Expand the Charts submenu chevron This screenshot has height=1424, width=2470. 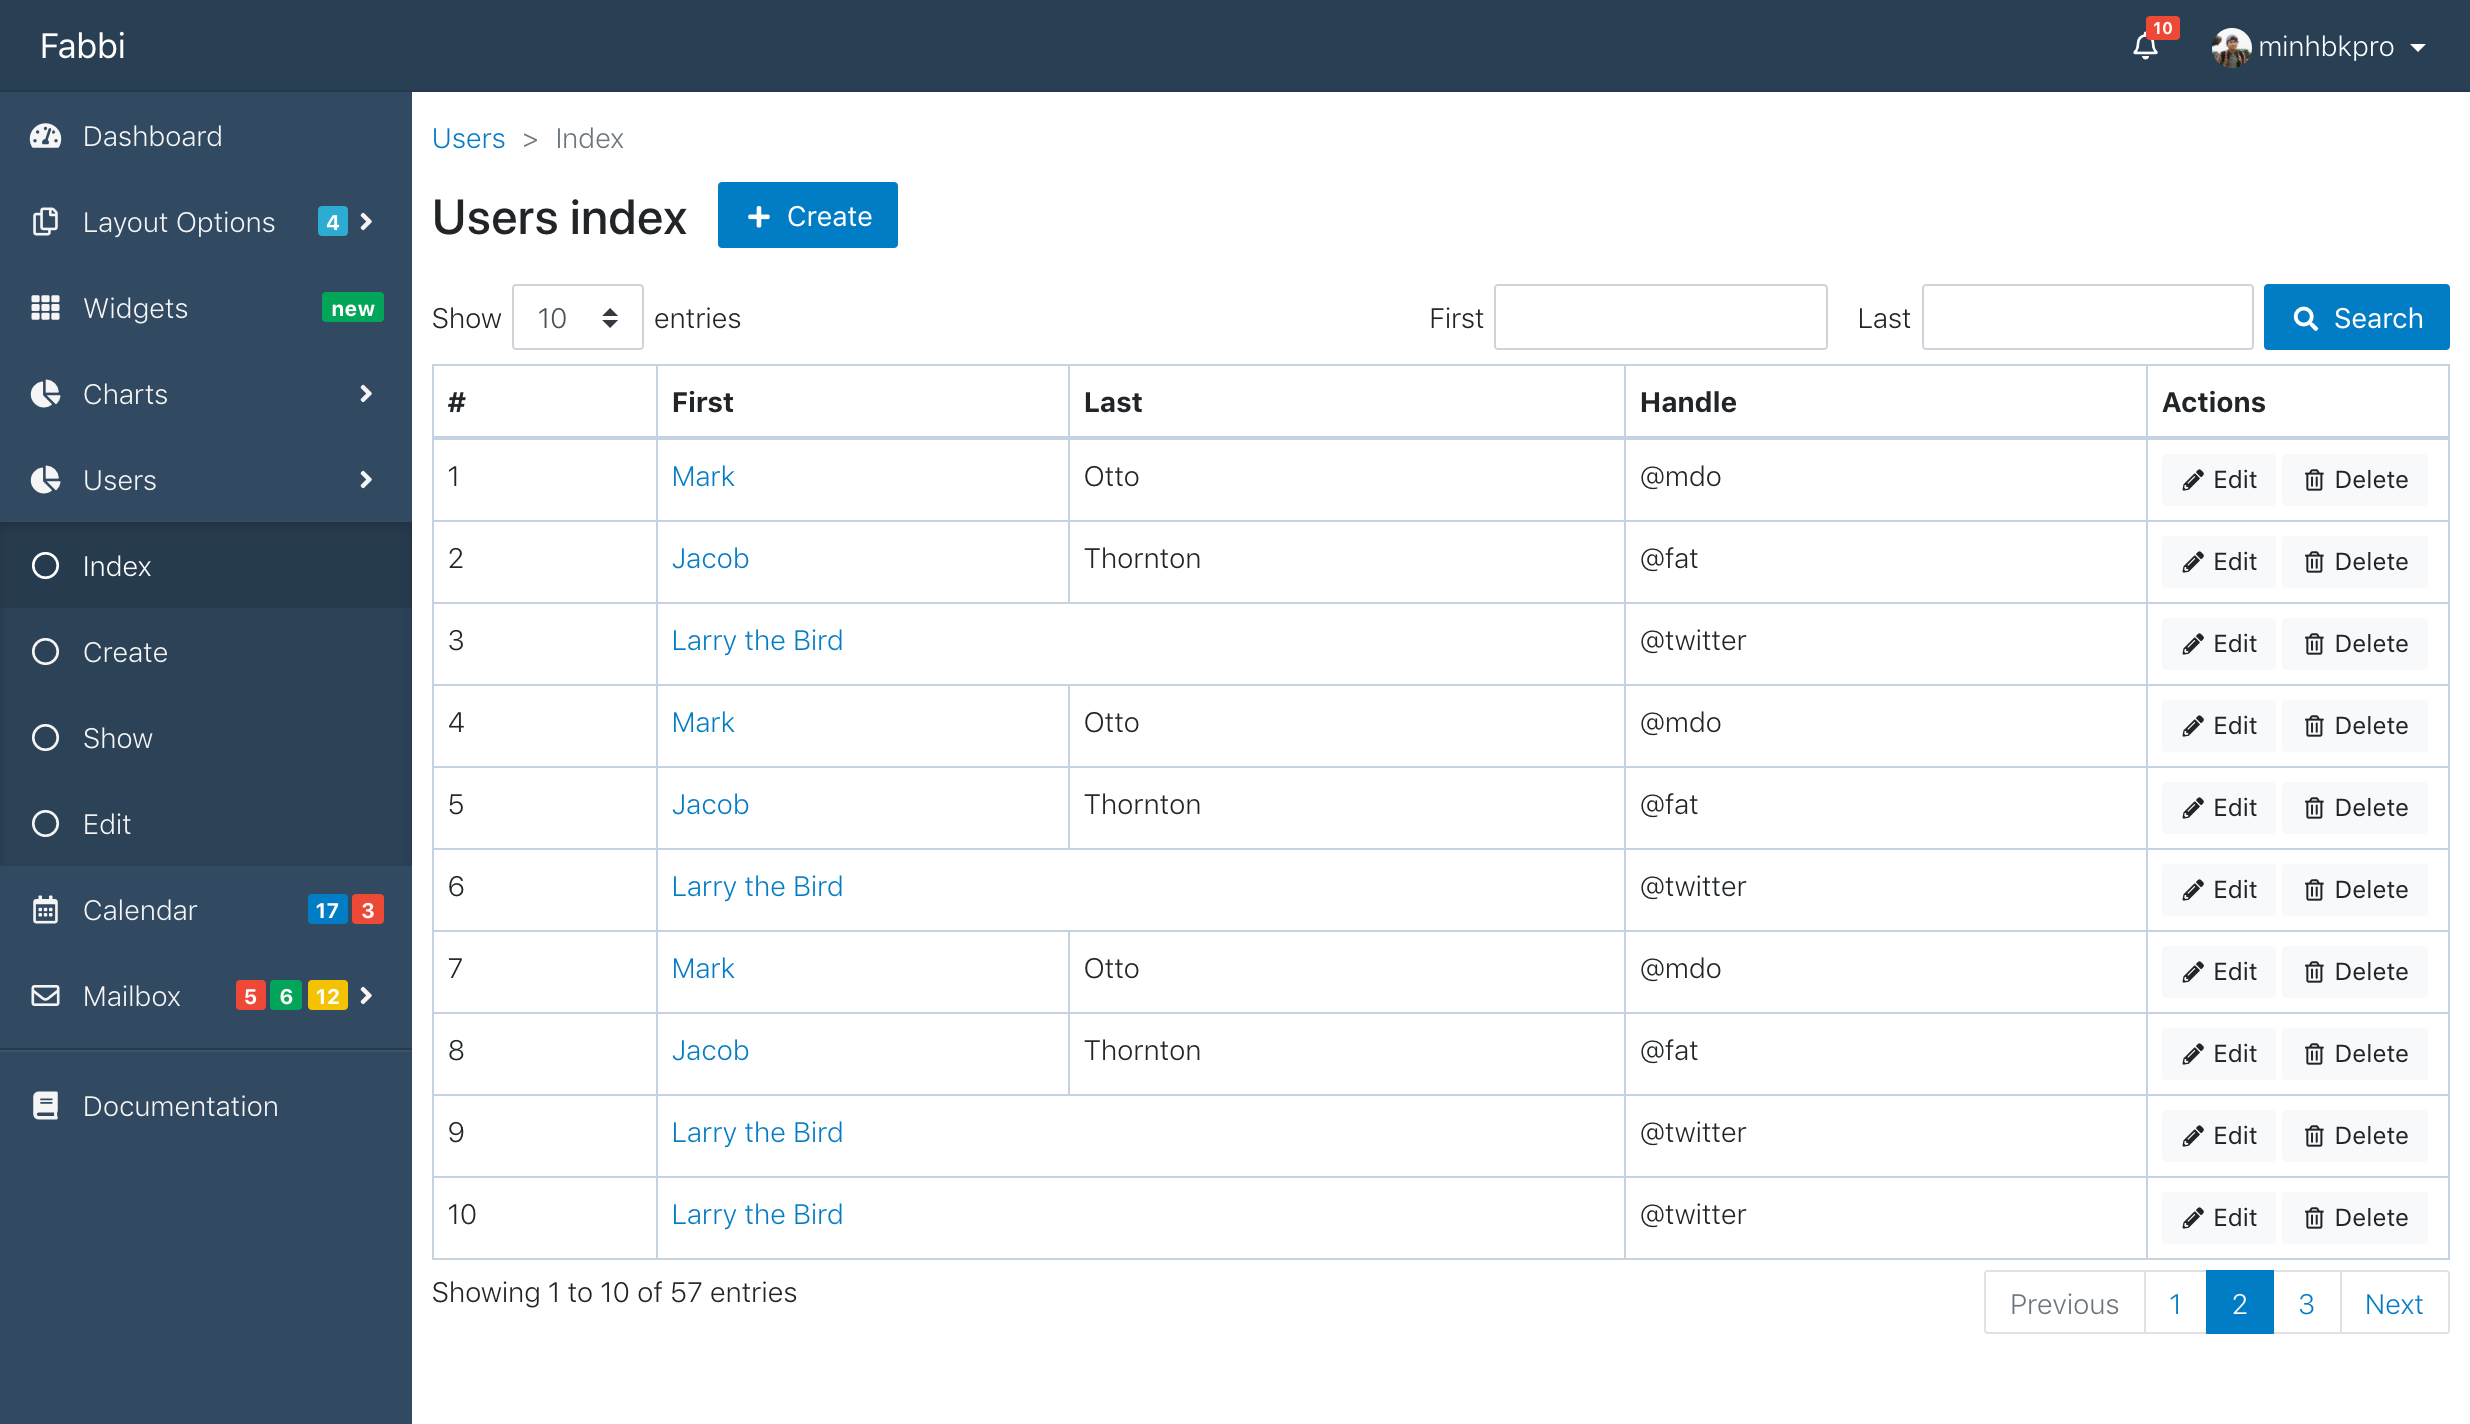[366, 394]
